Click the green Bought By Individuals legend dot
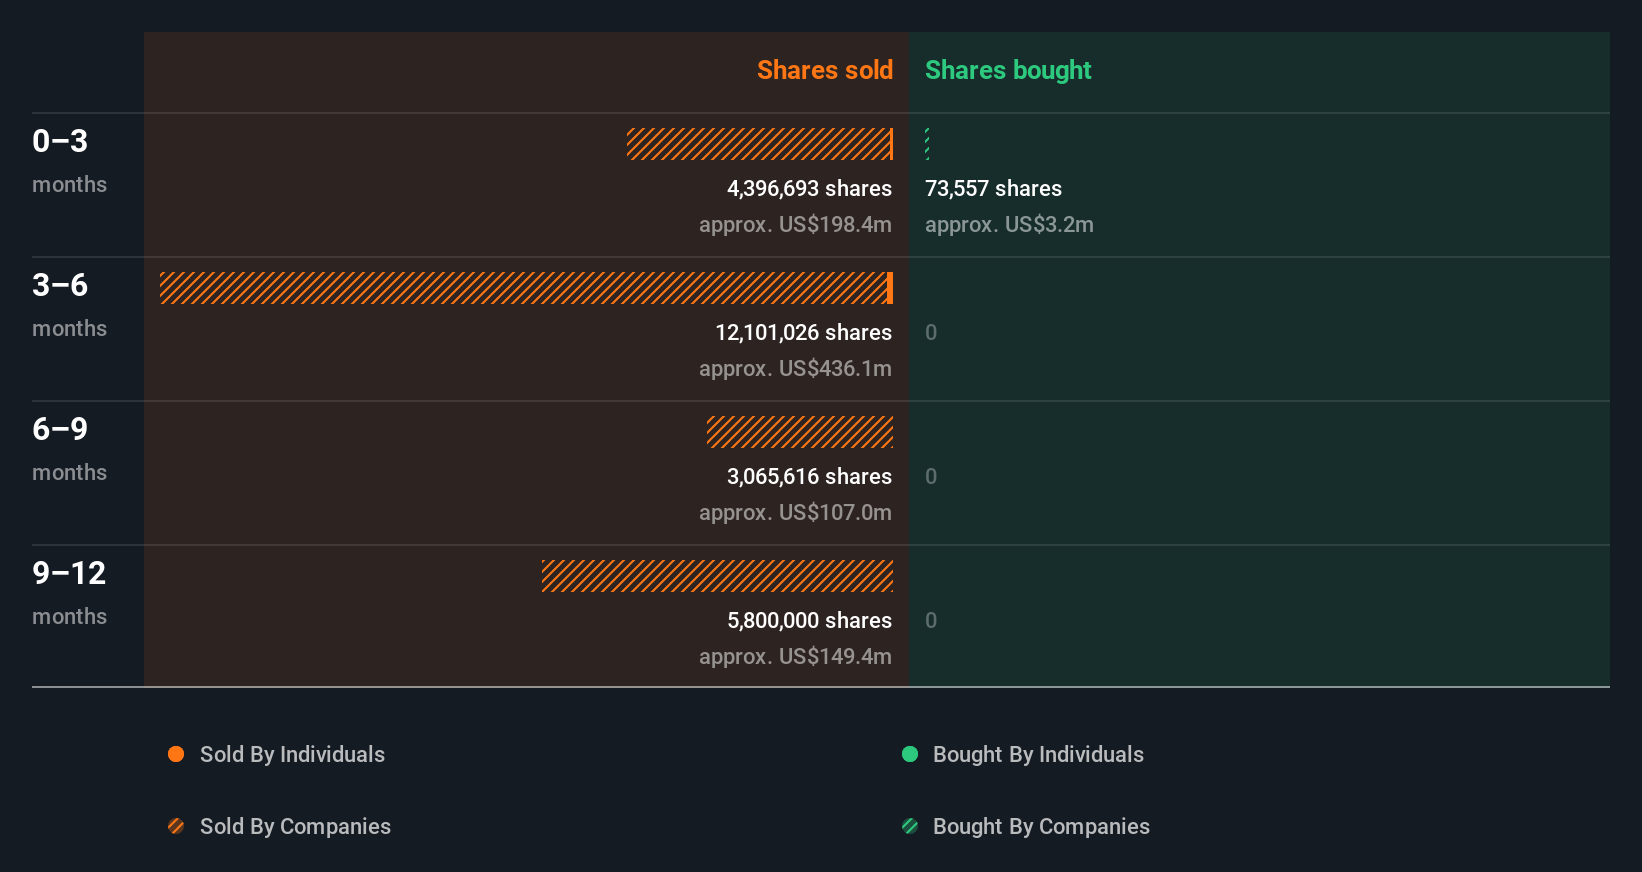The width and height of the screenshot is (1642, 872). point(910,754)
